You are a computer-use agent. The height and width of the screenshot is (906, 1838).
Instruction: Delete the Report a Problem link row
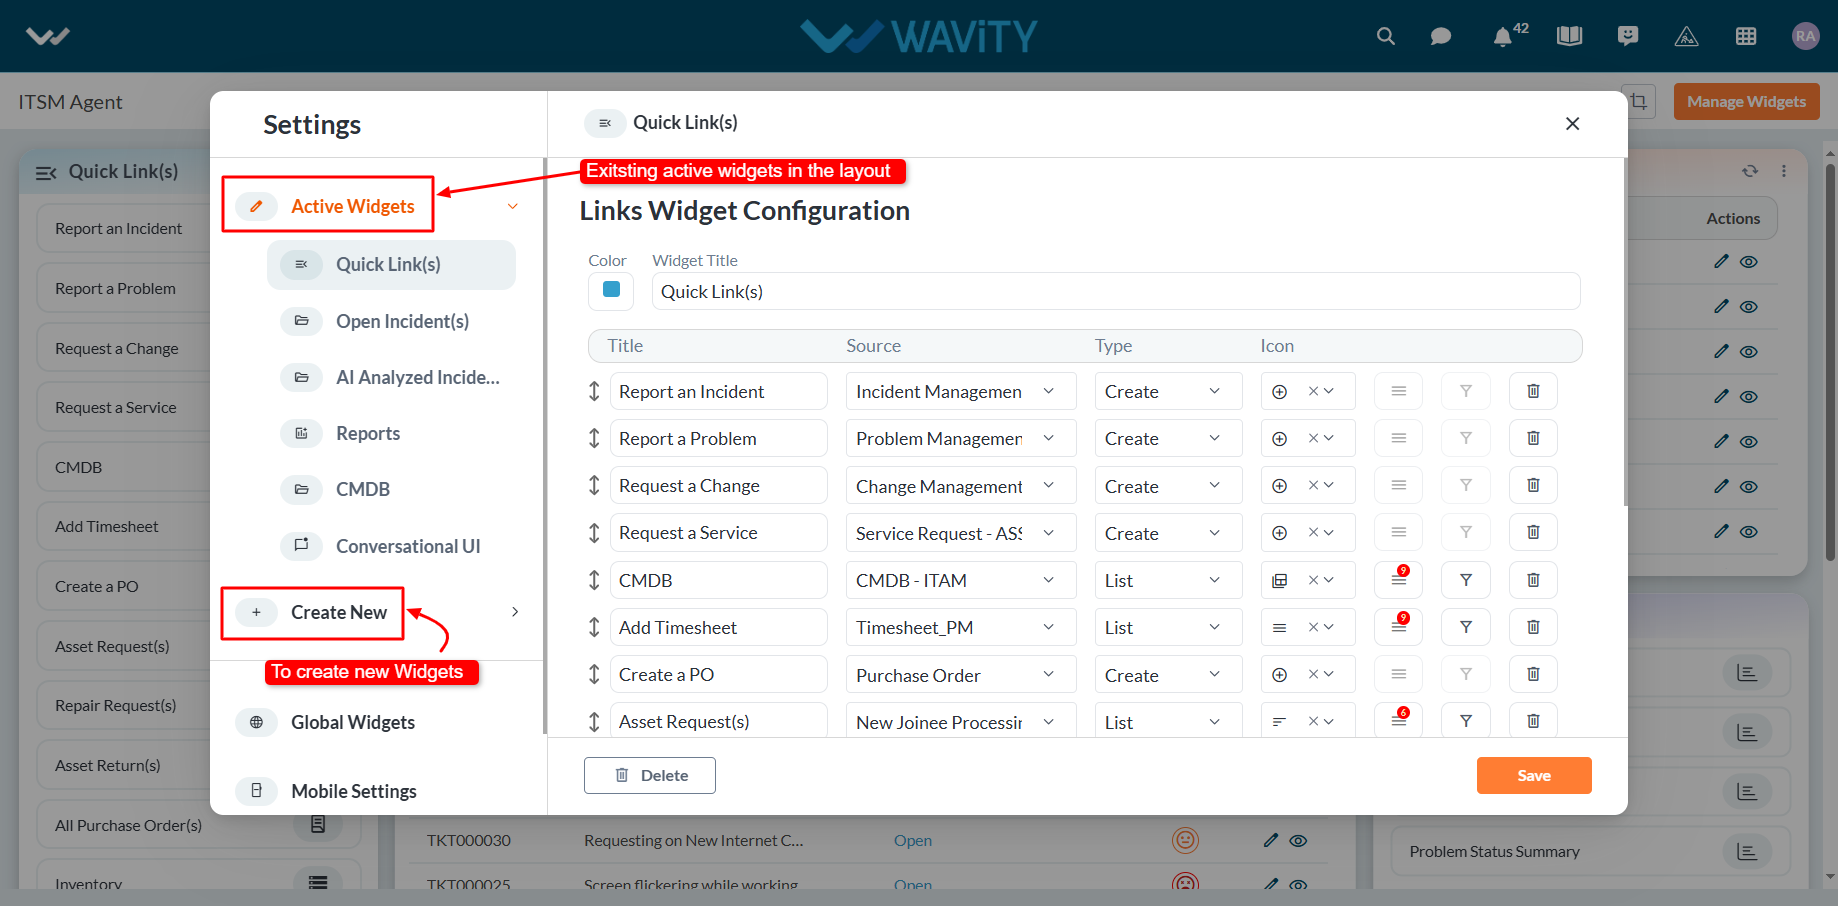pos(1533,438)
